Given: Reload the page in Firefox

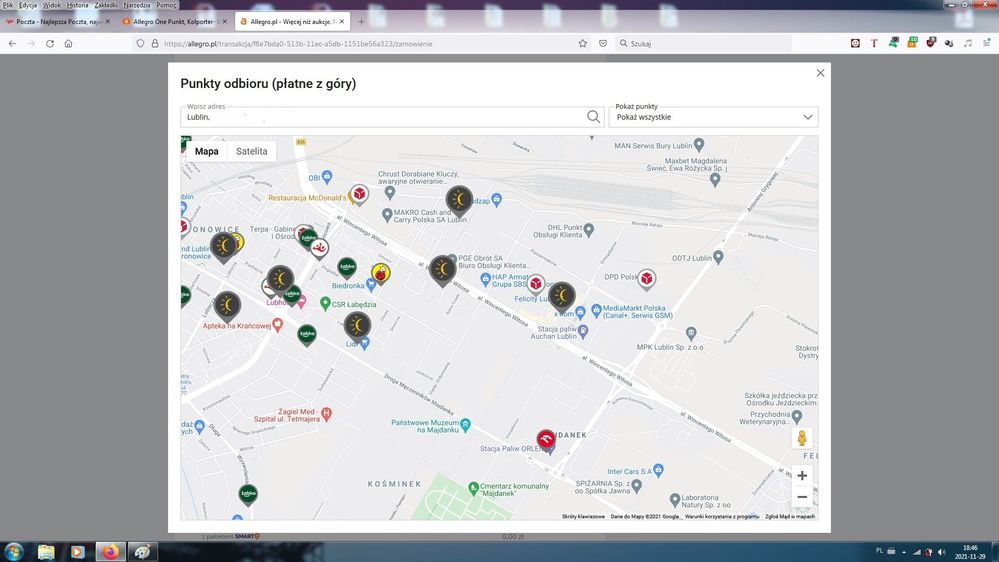Looking at the screenshot, I should (x=50, y=43).
